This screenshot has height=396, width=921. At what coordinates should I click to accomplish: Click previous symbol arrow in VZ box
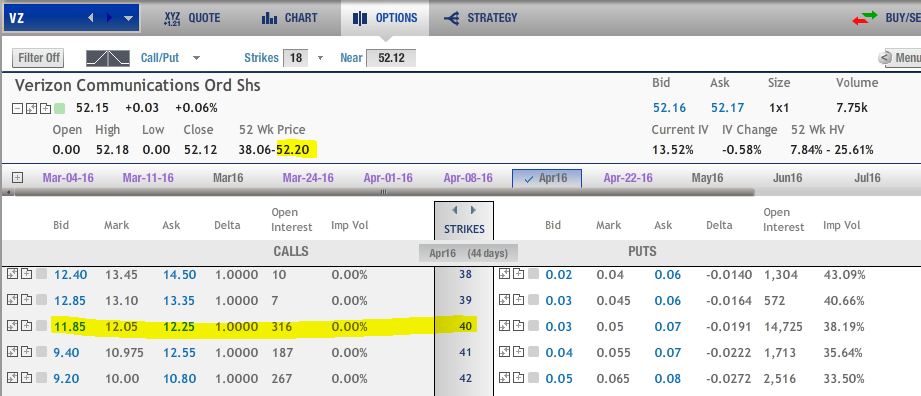[90, 18]
